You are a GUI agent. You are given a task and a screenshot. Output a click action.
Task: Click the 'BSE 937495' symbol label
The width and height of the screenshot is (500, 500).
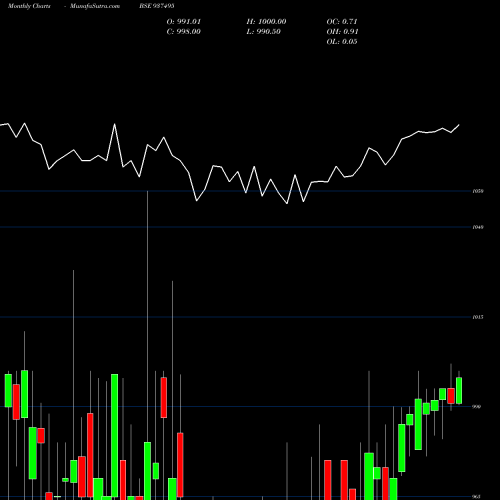(157, 6)
